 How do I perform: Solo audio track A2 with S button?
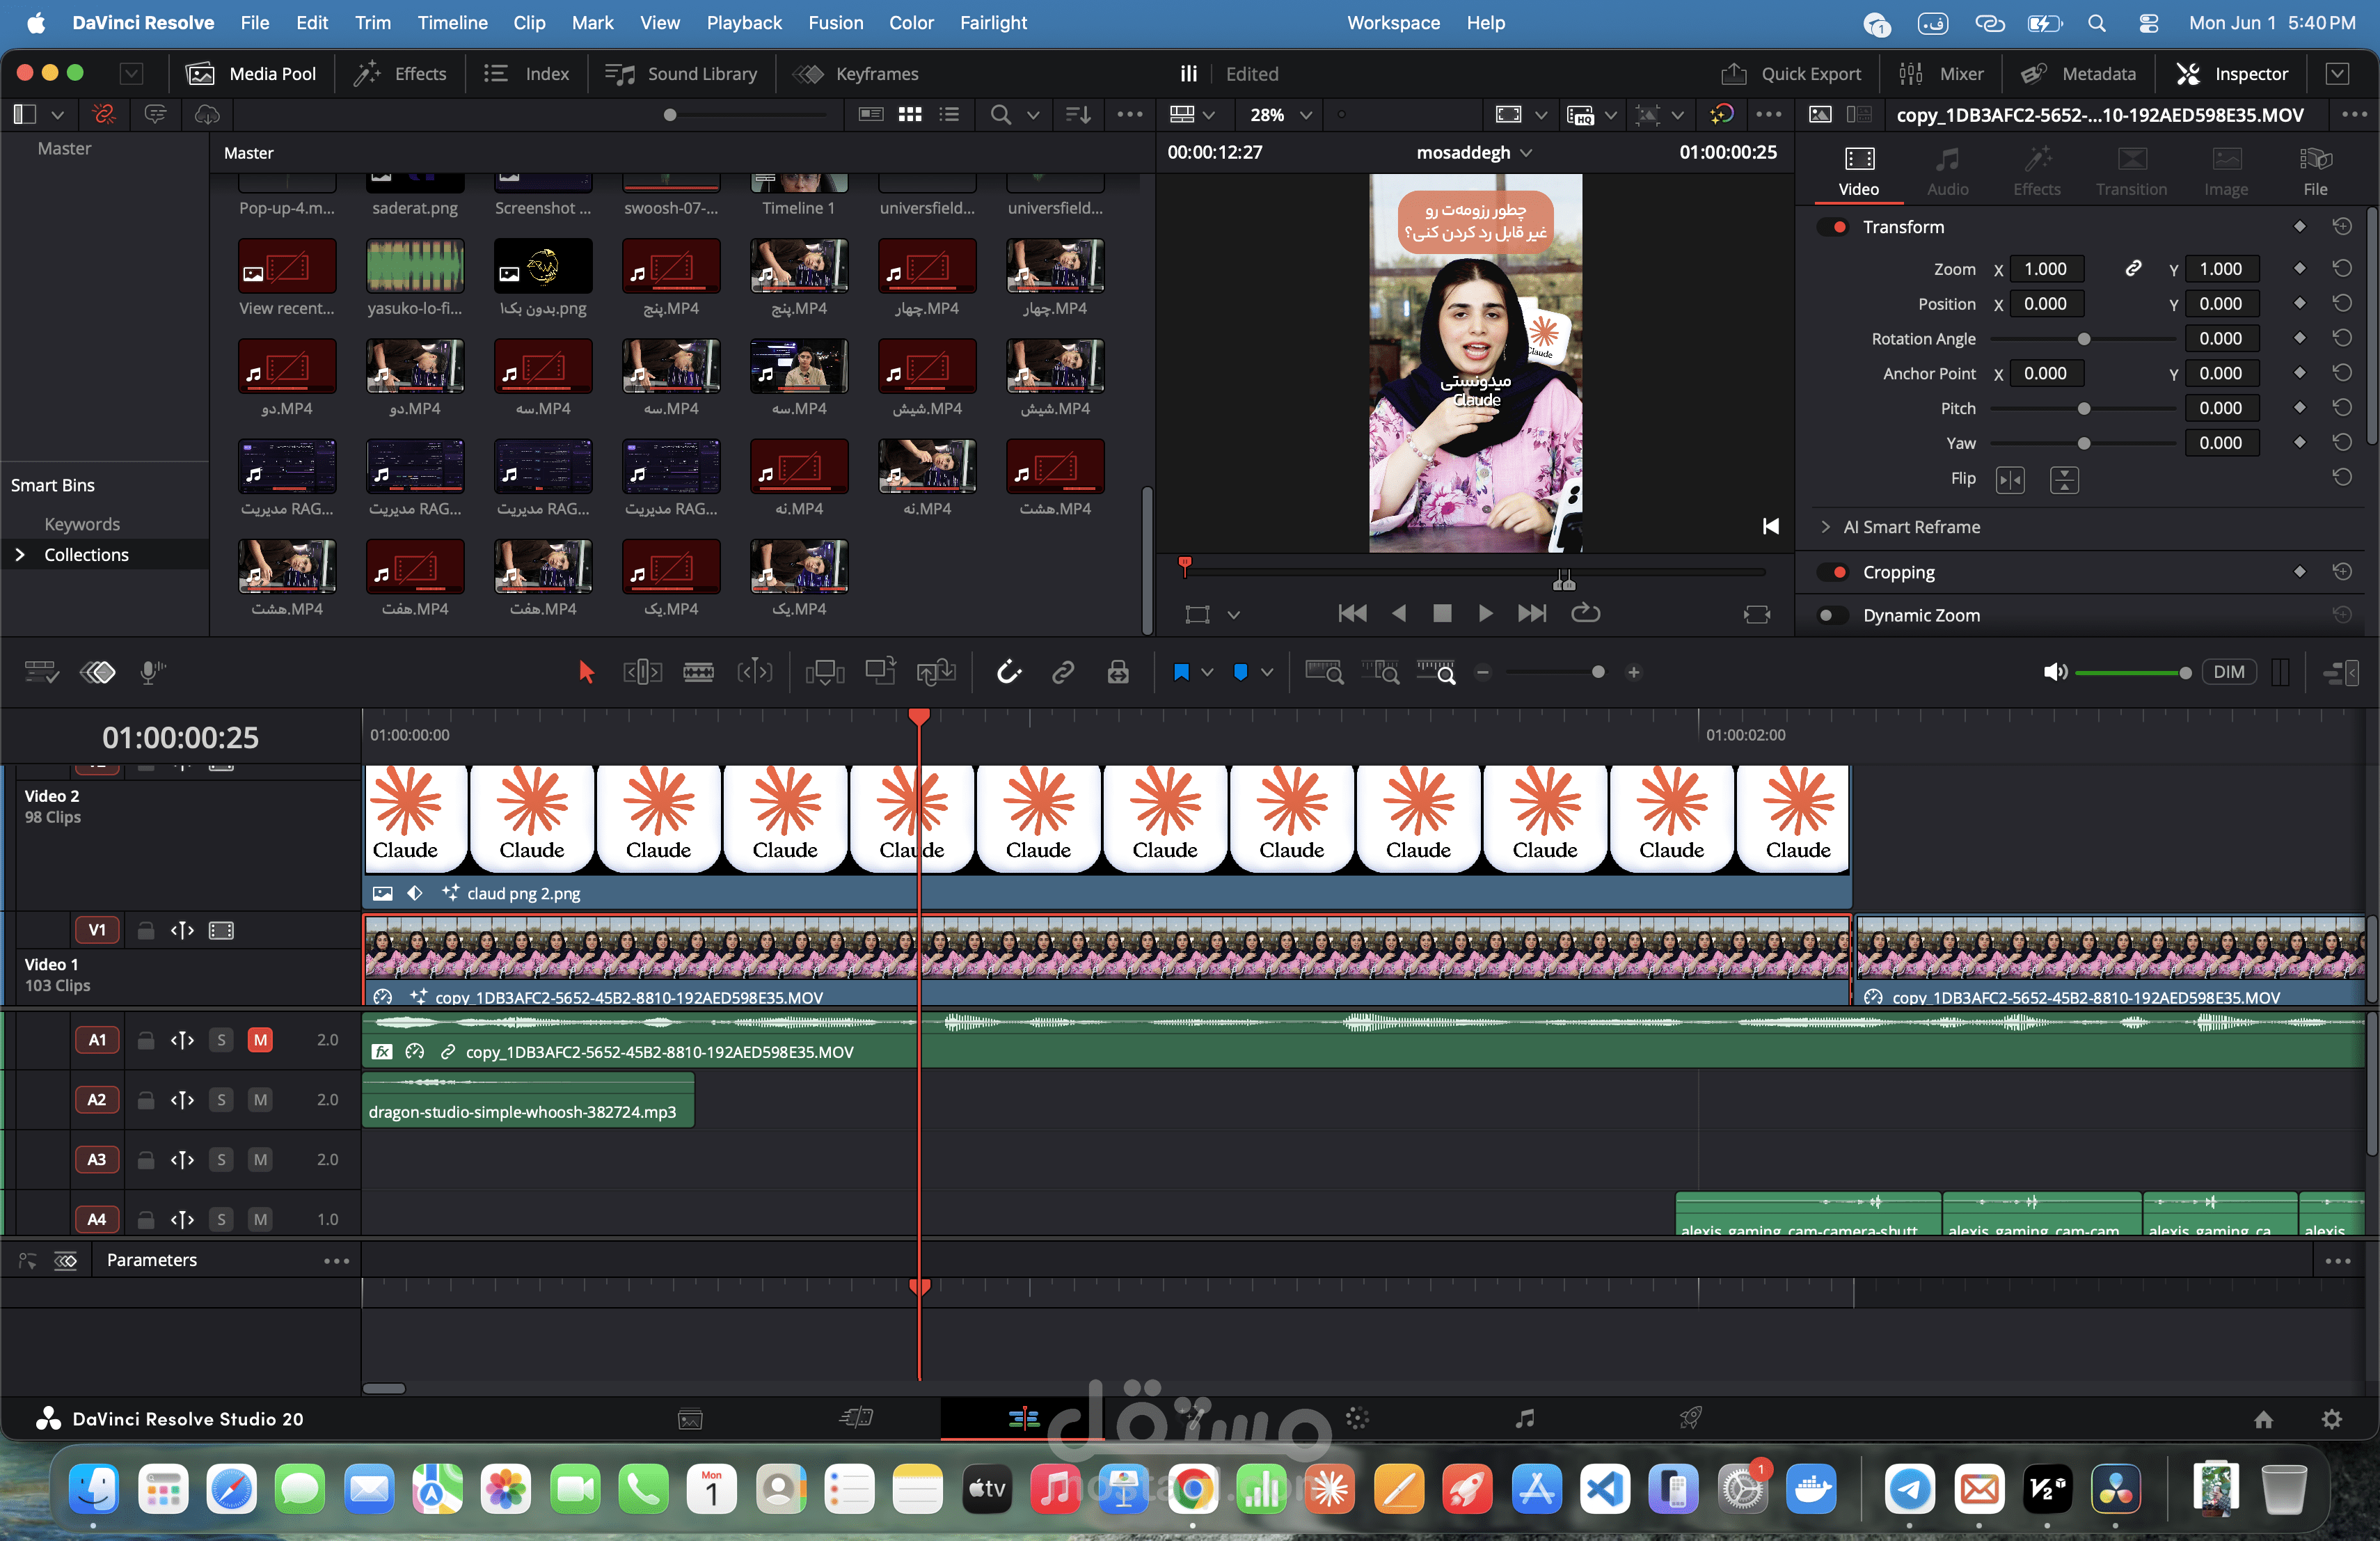click(221, 1100)
